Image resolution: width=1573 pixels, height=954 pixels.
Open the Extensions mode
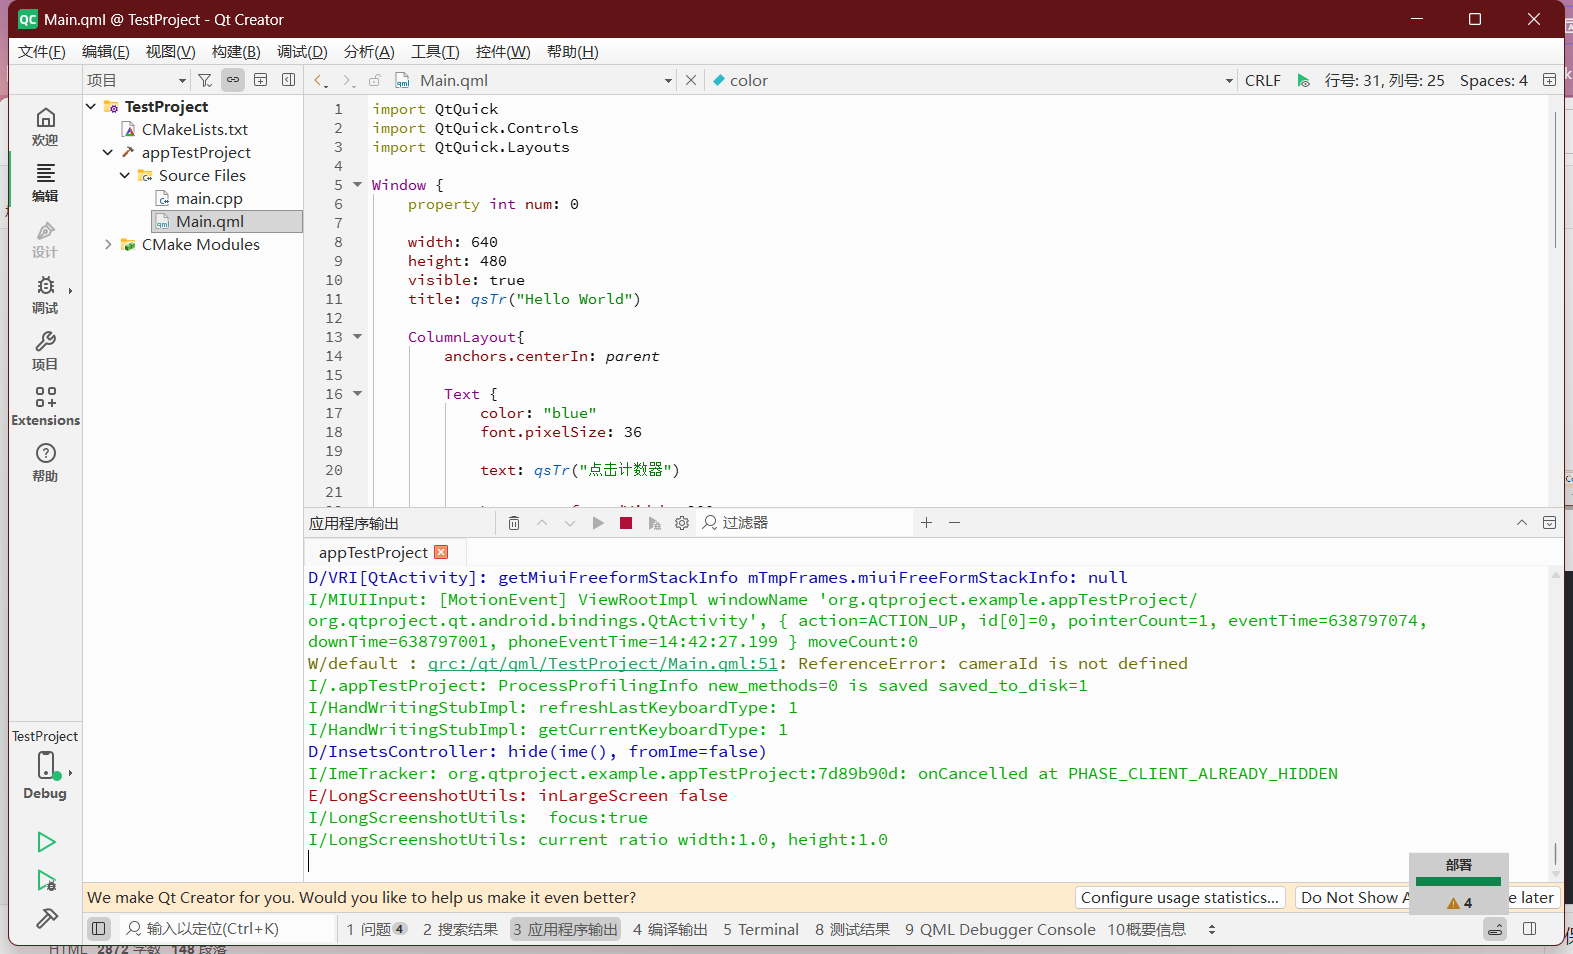(x=45, y=407)
